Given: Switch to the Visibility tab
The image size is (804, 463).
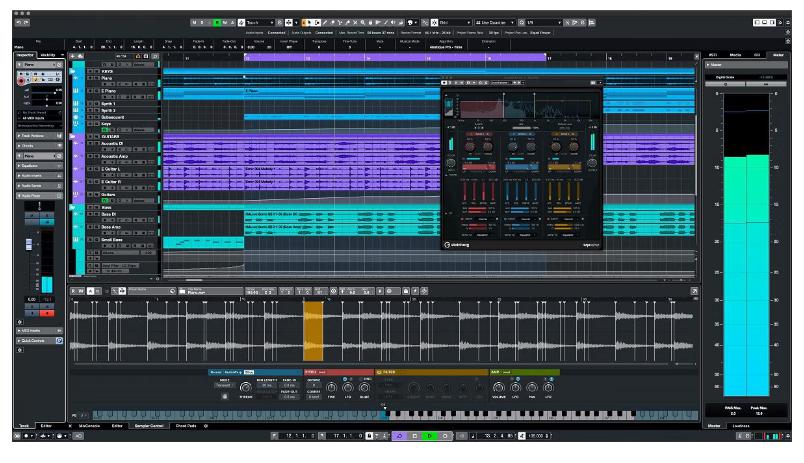Looking at the screenshot, I should tap(48, 55).
